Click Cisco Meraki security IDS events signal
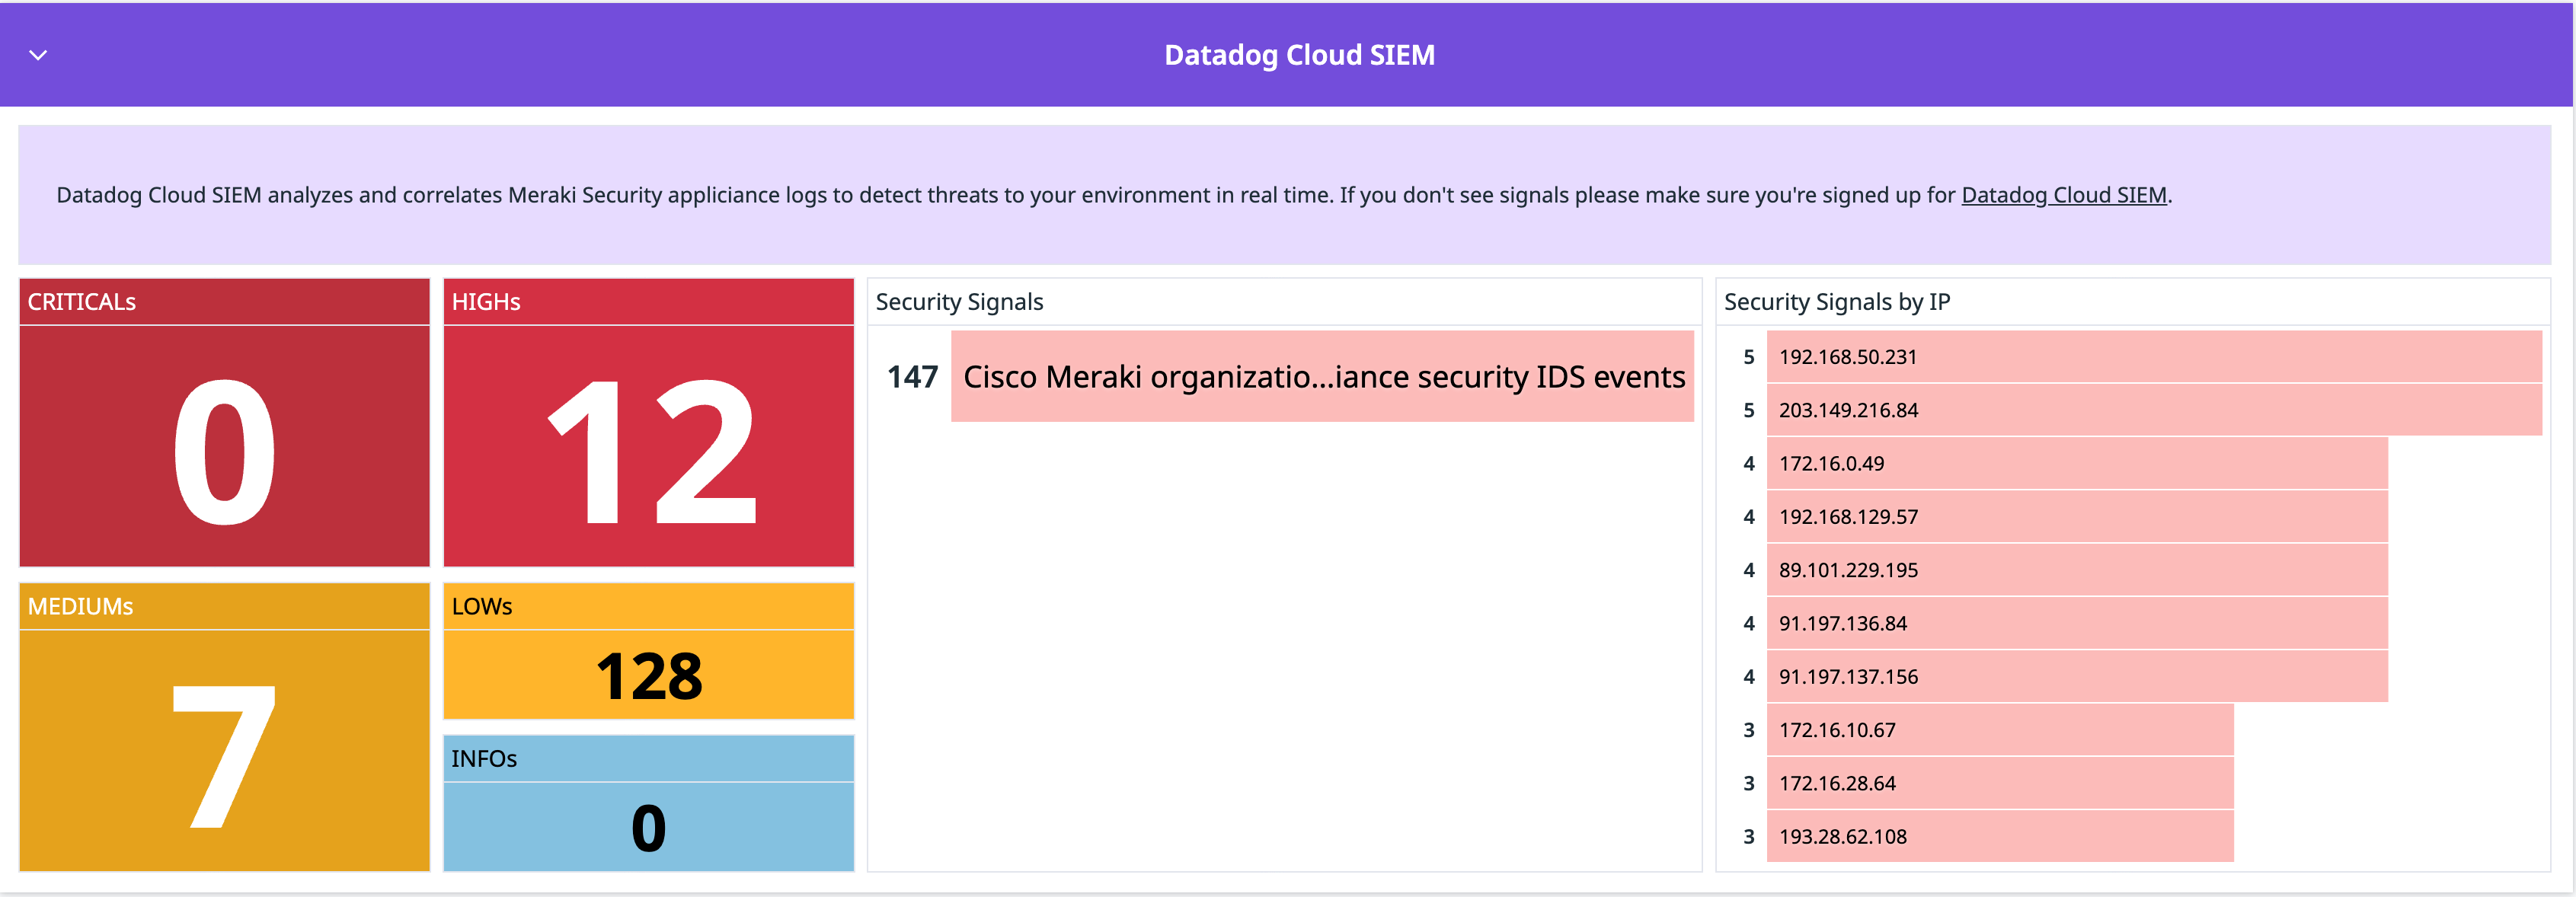Image resolution: width=2576 pixels, height=897 pixels. coord(1322,377)
